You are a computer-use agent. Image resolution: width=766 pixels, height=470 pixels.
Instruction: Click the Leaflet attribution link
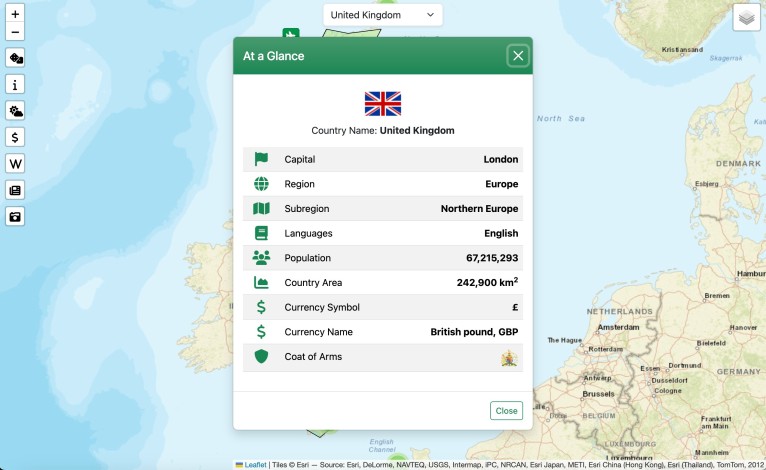pyautogui.click(x=255, y=464)
